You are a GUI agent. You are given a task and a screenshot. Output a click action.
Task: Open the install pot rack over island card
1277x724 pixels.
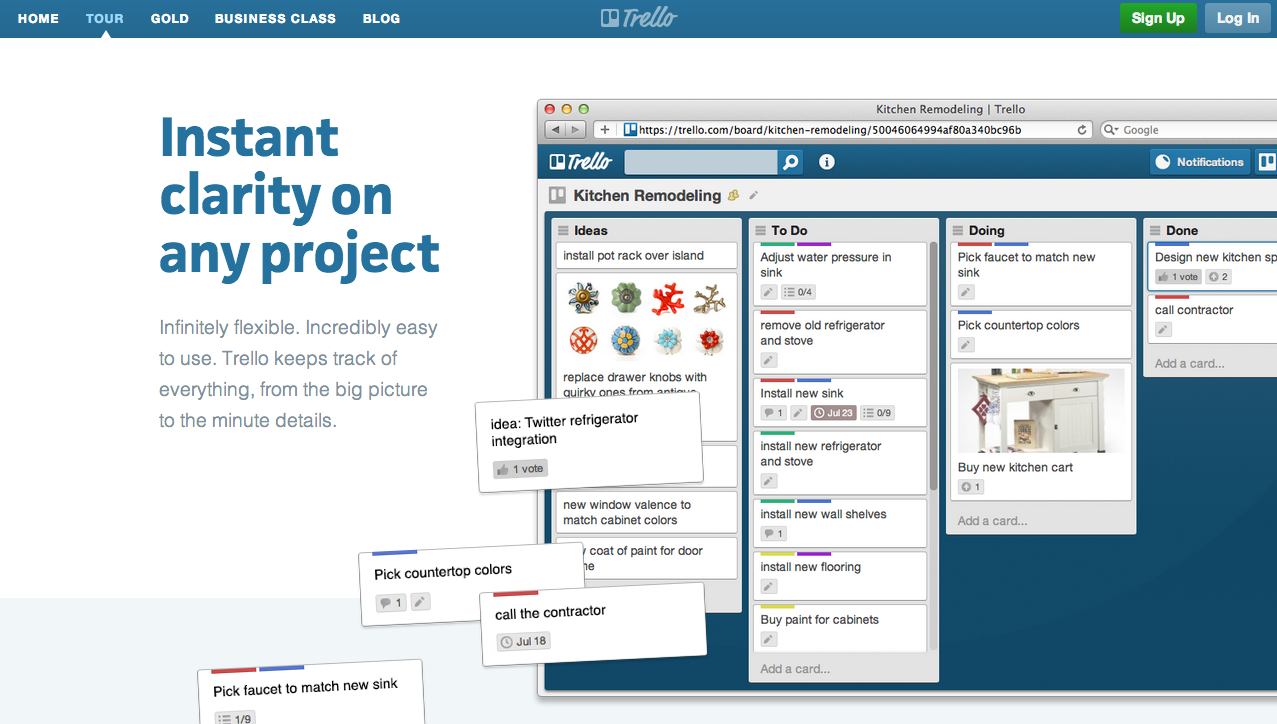click(x=646, y=256)
